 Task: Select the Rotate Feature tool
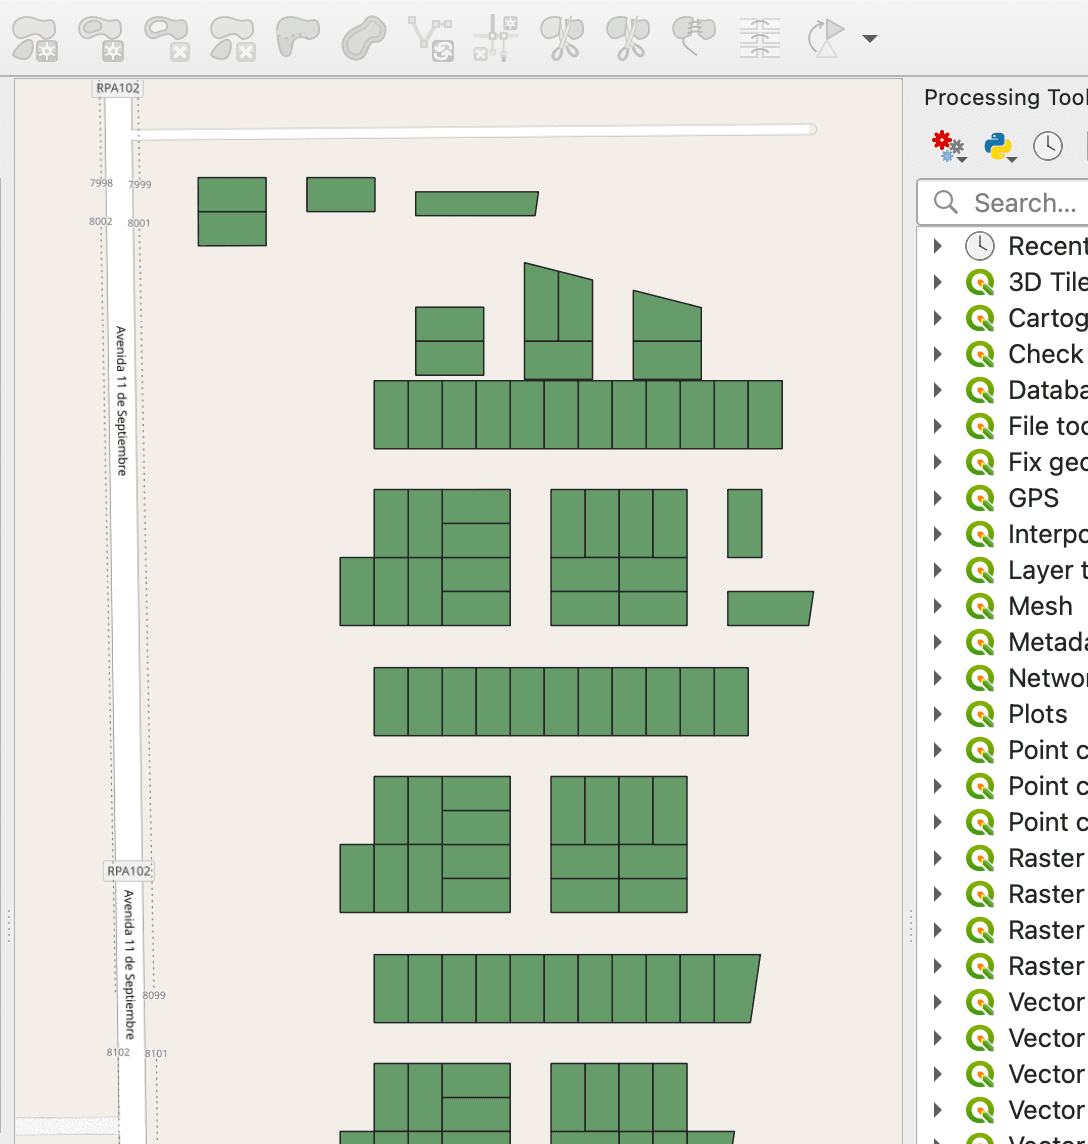pyautogui.click(x=825, y=37)
